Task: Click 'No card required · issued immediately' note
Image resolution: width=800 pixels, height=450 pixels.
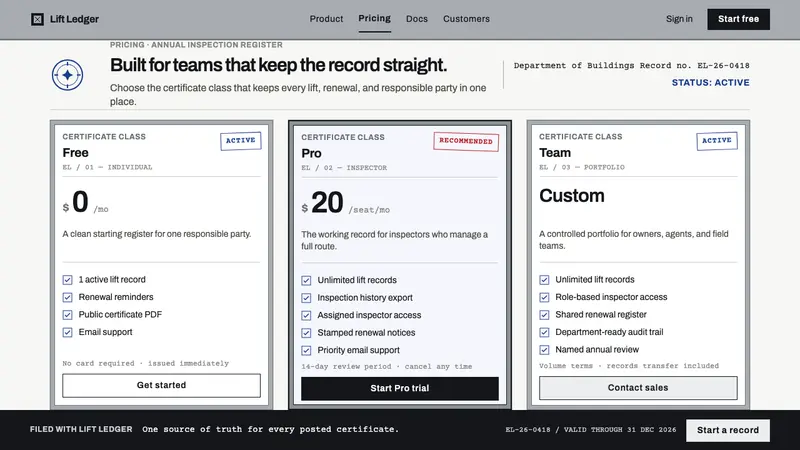Action: click(146, 364)
